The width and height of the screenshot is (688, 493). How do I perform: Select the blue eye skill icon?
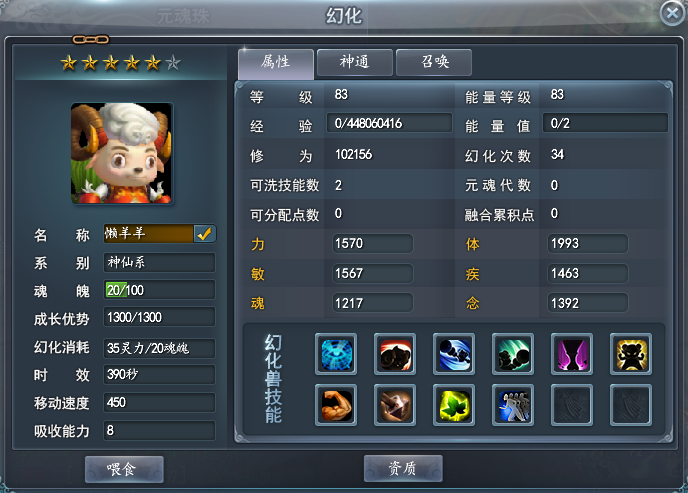[x=336, y=354]
